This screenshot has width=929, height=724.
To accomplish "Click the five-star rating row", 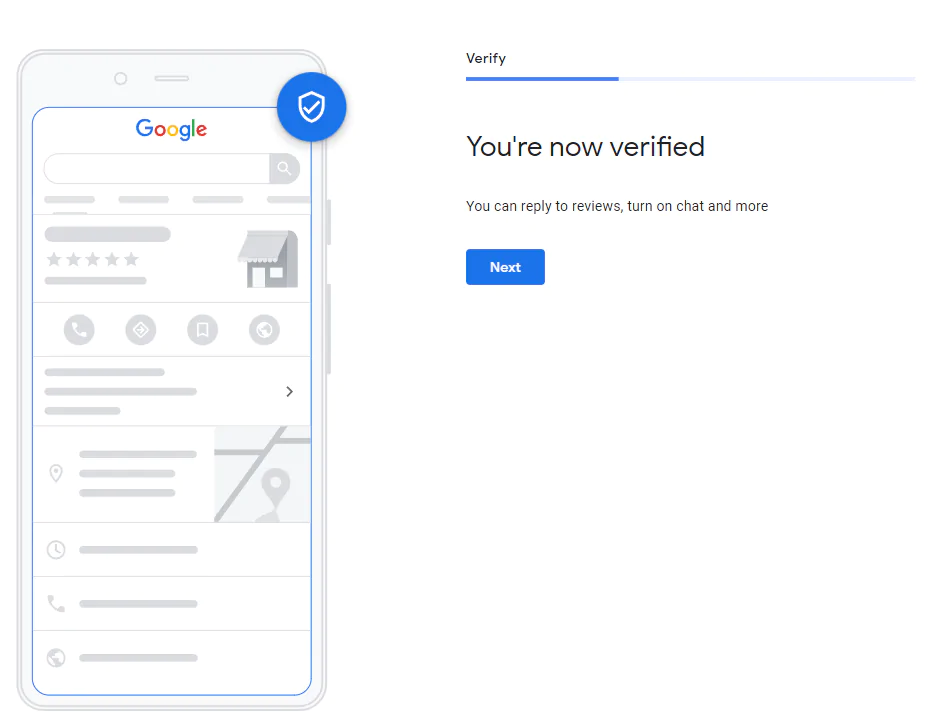I will tap(92, 260).
